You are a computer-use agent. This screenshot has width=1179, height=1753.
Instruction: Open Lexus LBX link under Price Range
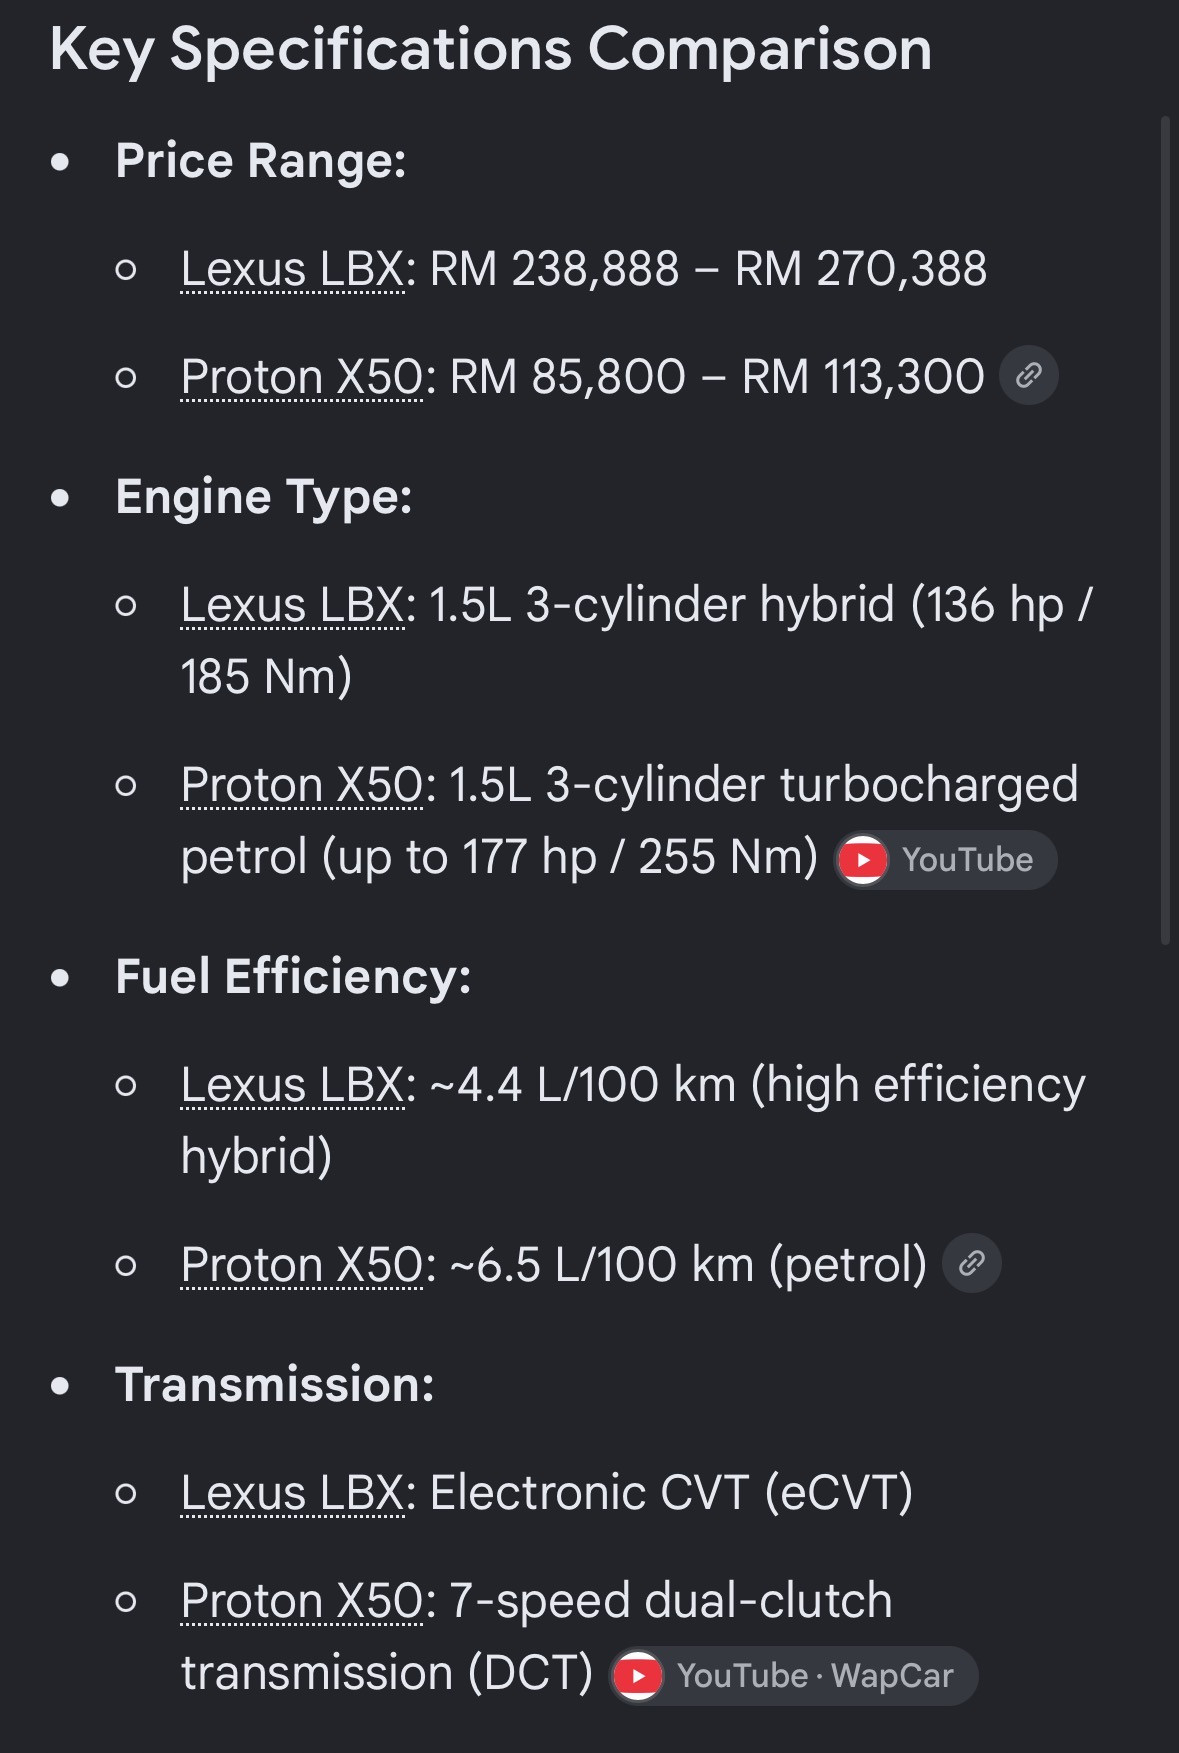tap(293, 269)
